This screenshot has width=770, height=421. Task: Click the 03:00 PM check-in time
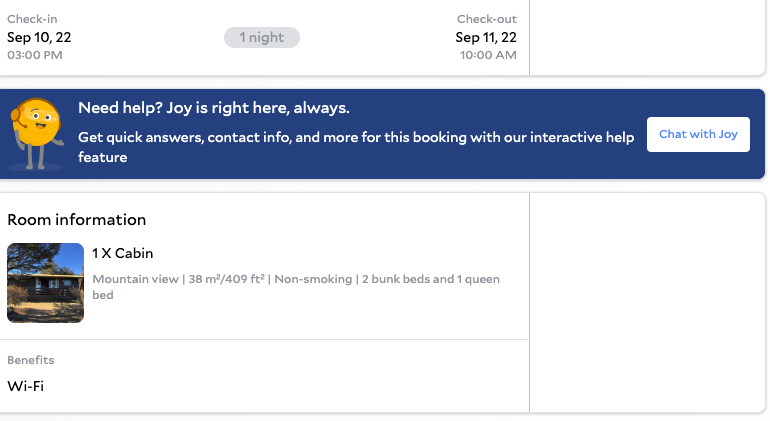pyautogui.click(x=35, y=55)
